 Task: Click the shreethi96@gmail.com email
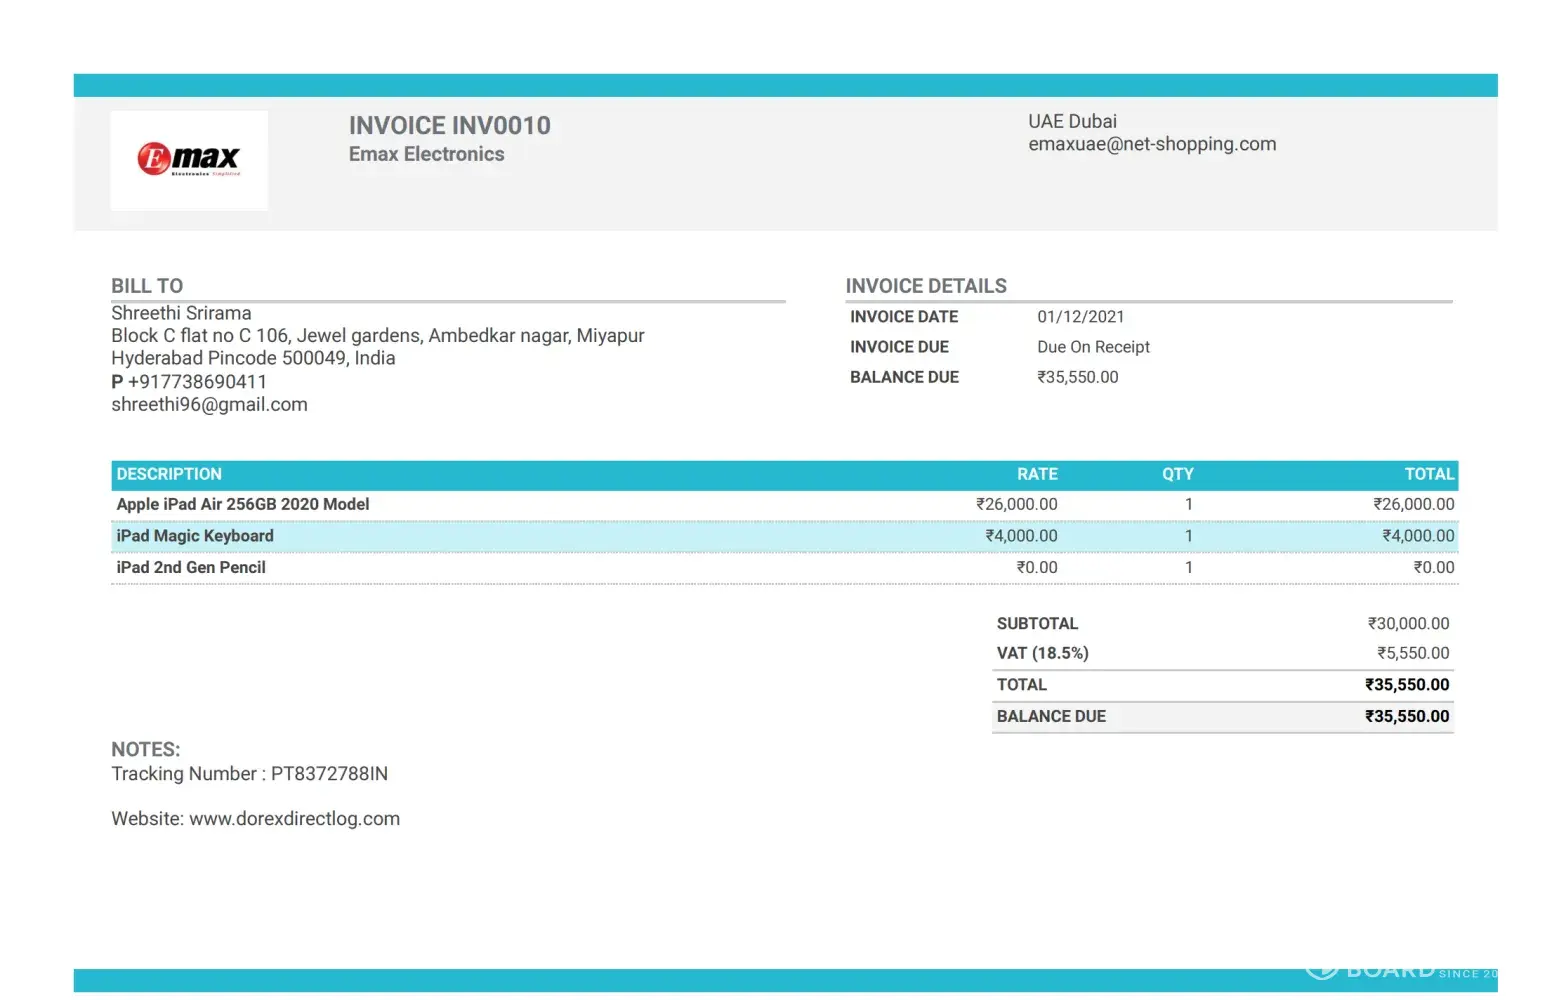click(x=209, y=405)
